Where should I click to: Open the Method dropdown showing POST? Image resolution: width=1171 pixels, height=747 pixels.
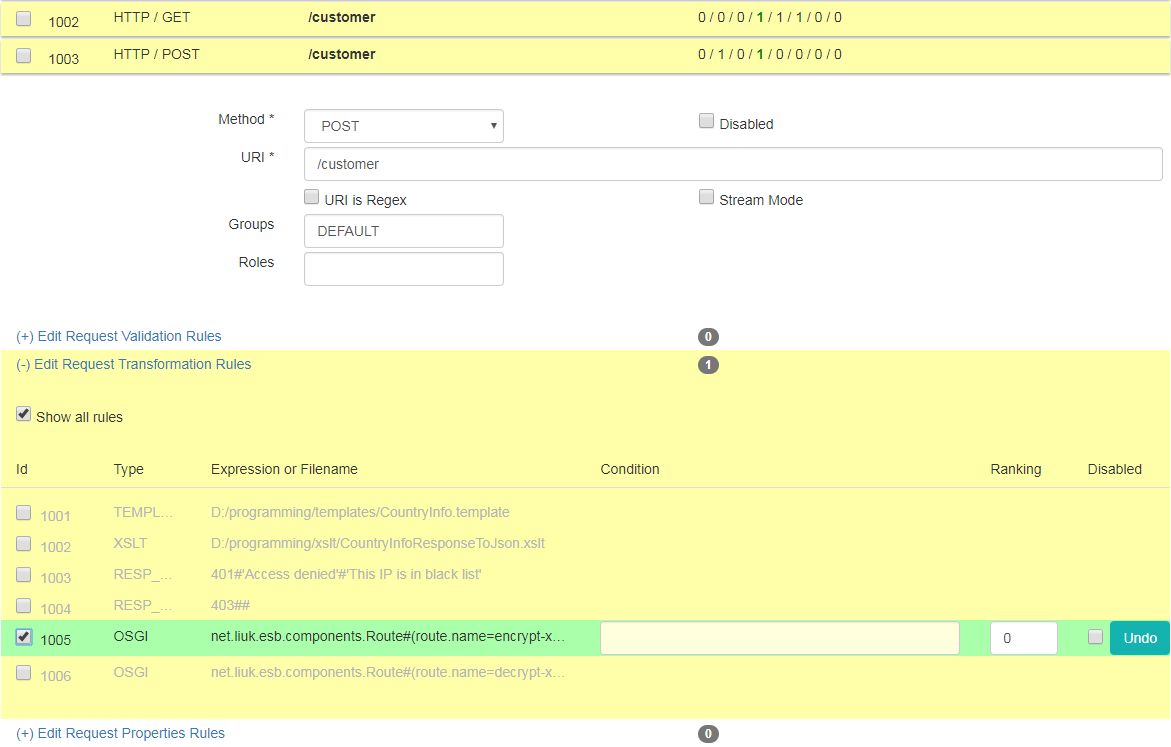pos(403,126)
